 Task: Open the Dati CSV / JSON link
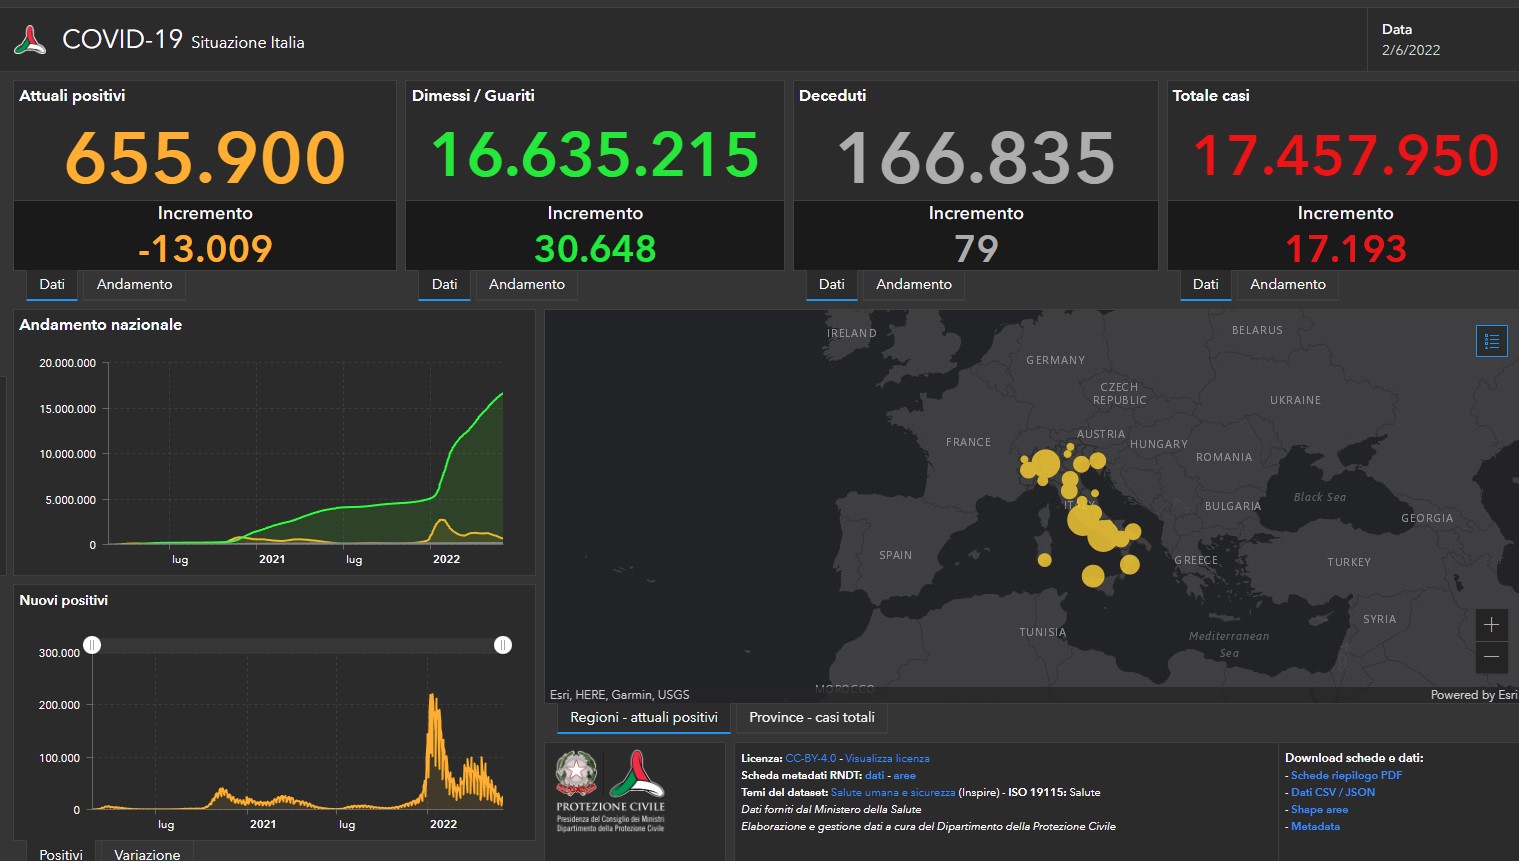pos(1332,792)
